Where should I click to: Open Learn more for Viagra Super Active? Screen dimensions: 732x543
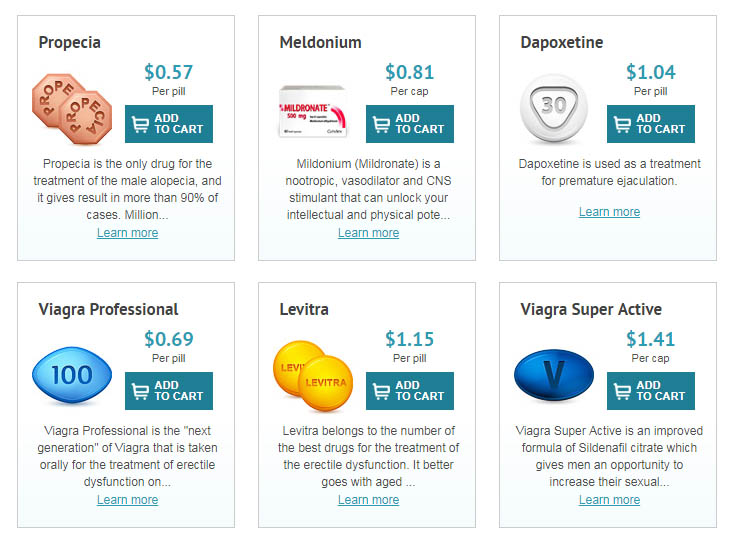pos(609,500)
